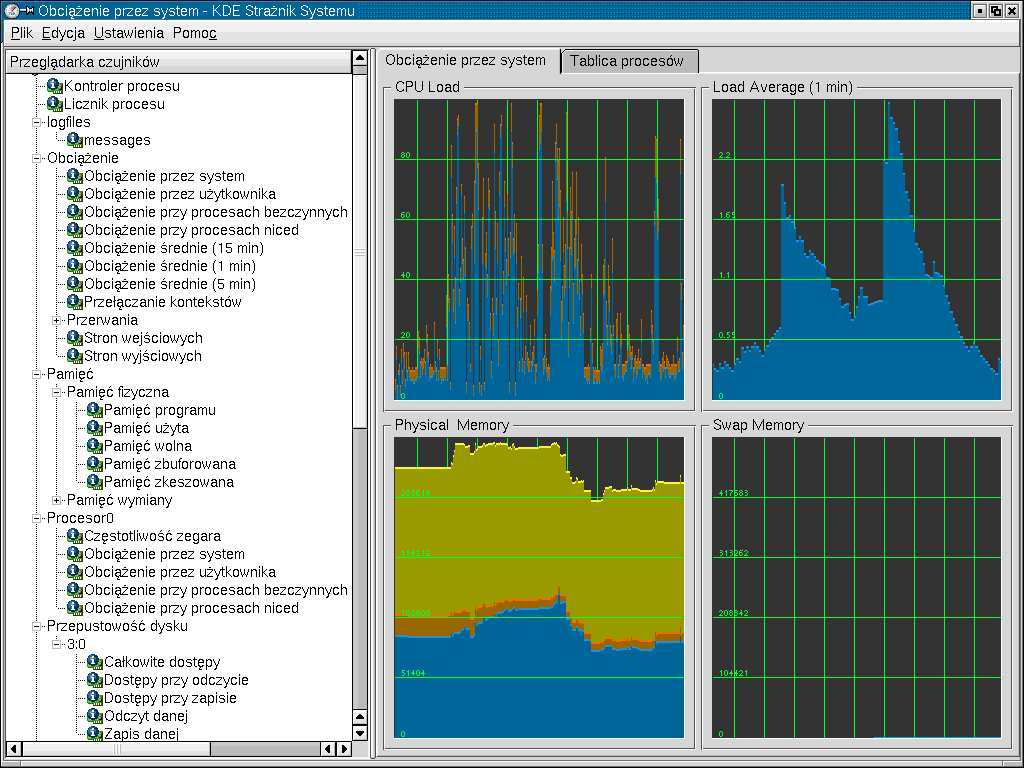Click the sensor tree vertical scrollbar thumb
Screen dimensions: 1024x768
pyautogui.click(x=360, y=251)
